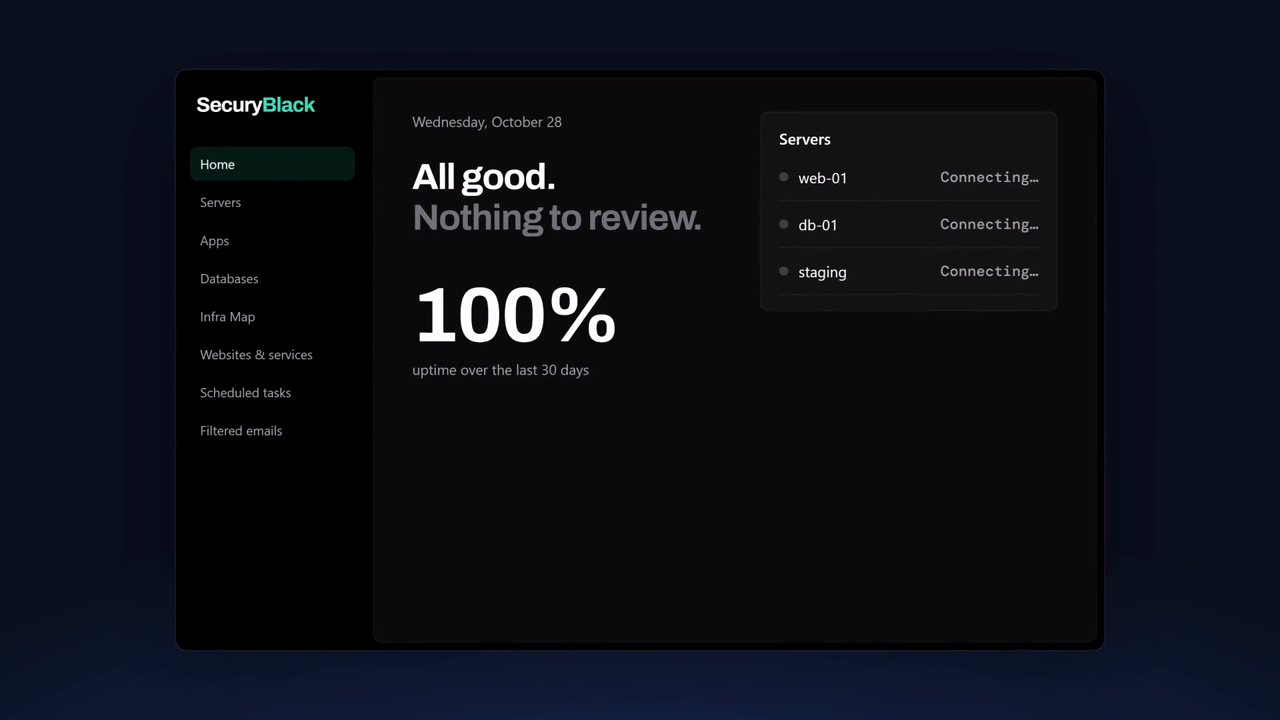The height and width of the screenshot is (720, 1280).
Task: Open the Home page in sidebar
Action: 272,164
